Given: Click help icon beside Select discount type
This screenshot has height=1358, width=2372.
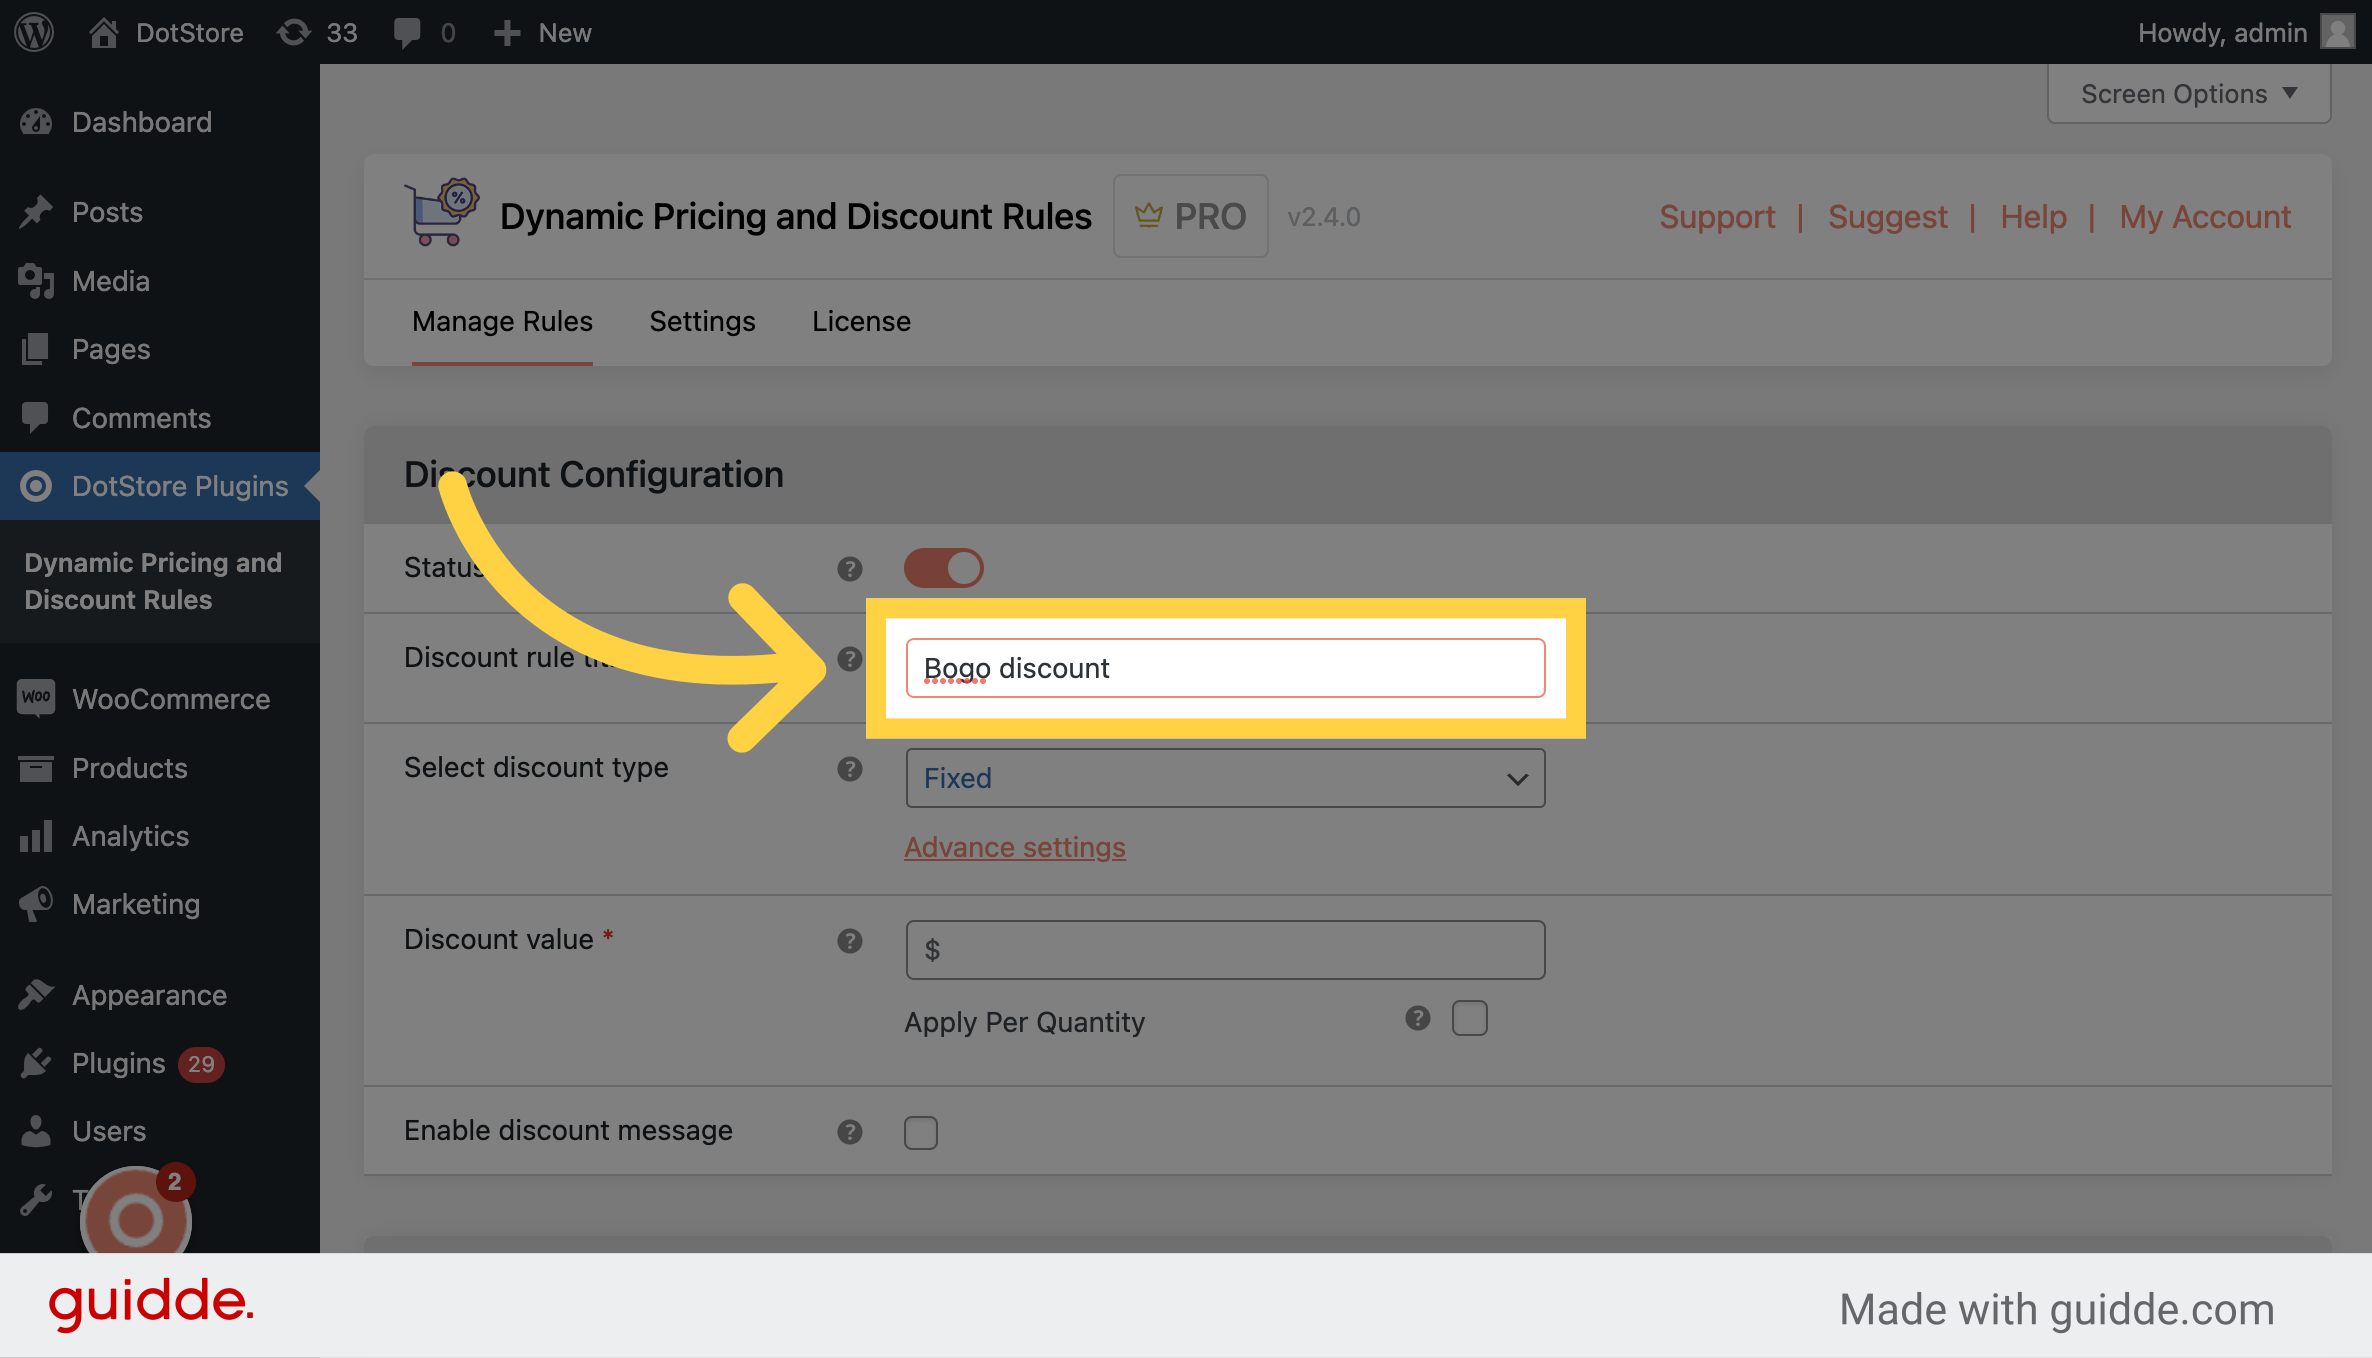Looking at the screenshot, I should [850, 768].
